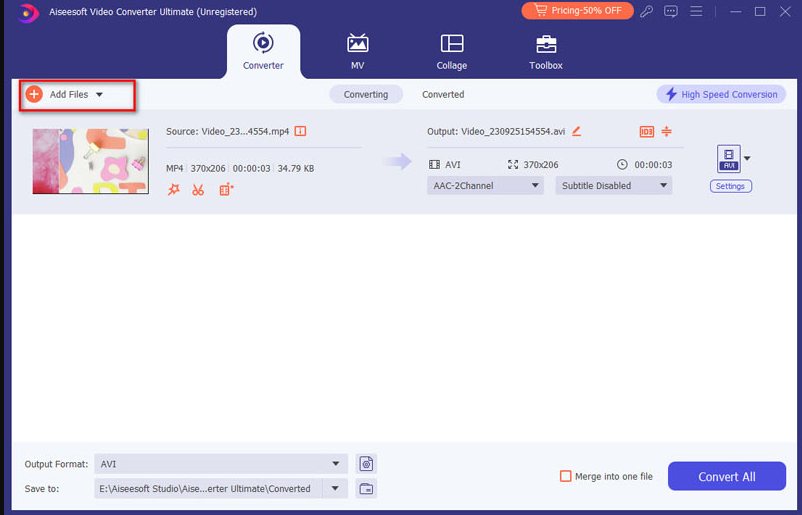Open the hamburger menu icon
Viewport: 802px width, 515px height.
click(696, 11)
